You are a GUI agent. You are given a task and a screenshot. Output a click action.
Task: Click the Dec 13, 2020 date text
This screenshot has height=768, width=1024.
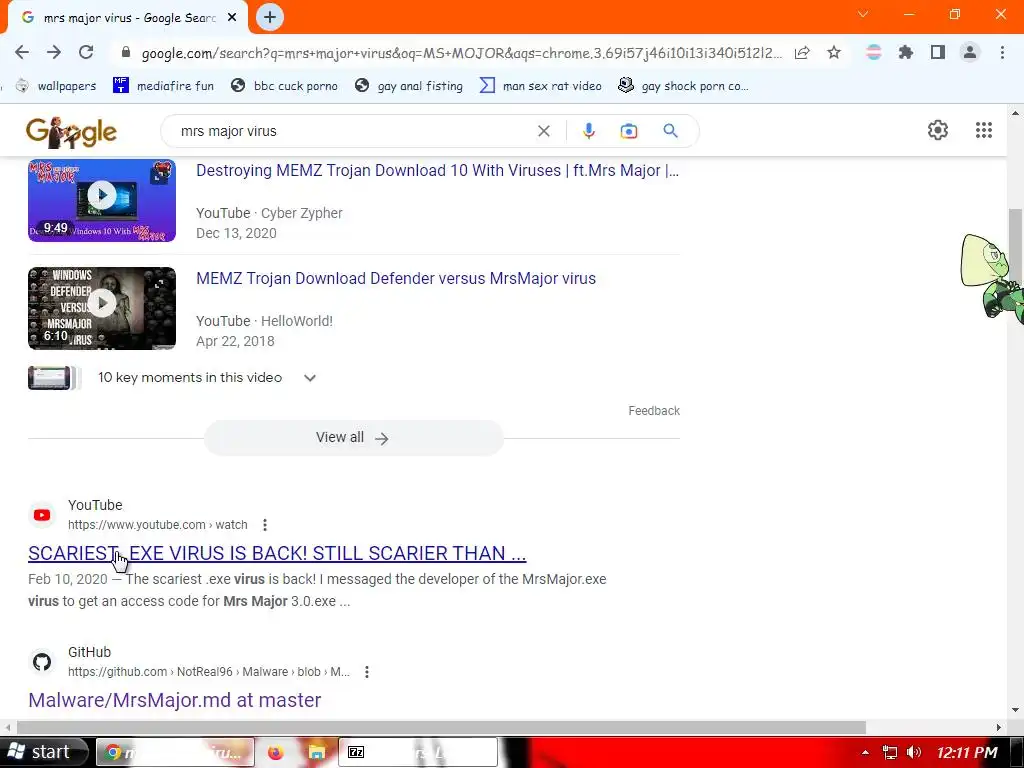click(236, 233)
